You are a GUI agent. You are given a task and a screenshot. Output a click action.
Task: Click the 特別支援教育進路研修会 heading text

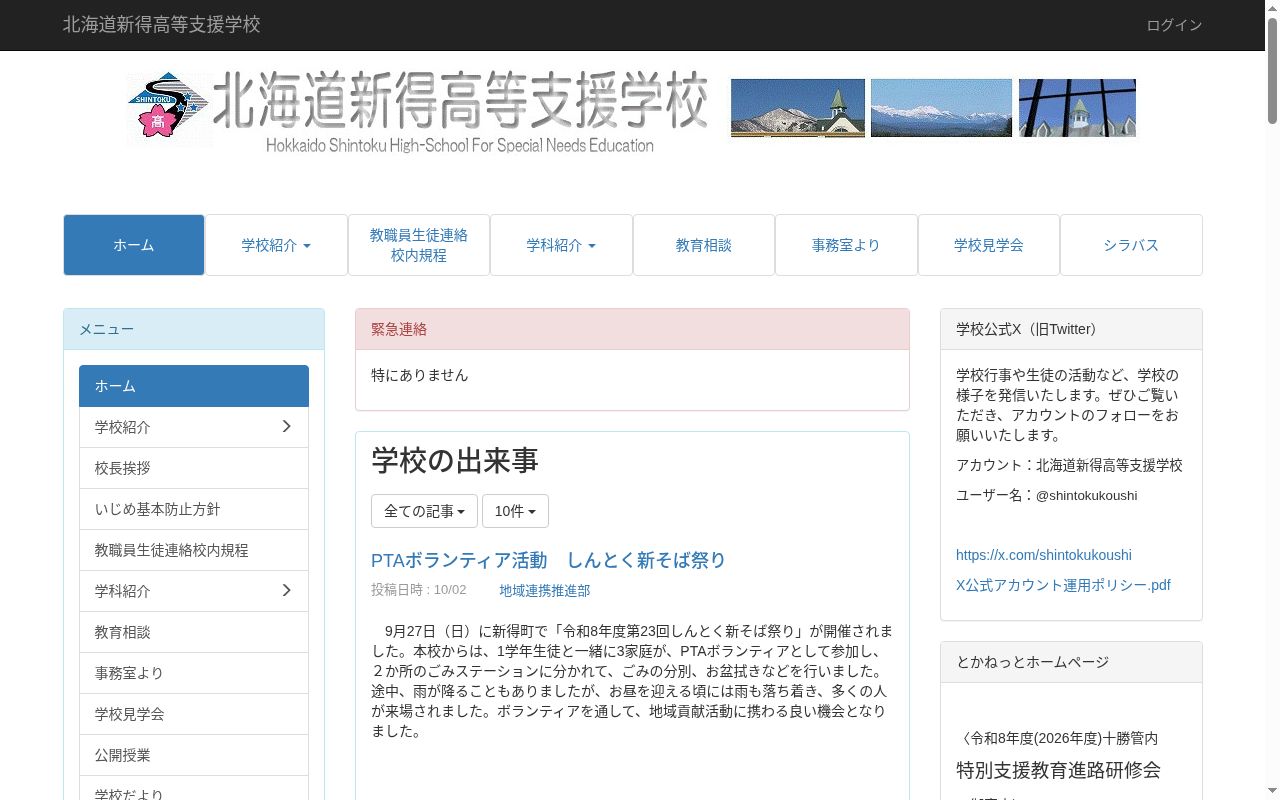pos(1058,770)
